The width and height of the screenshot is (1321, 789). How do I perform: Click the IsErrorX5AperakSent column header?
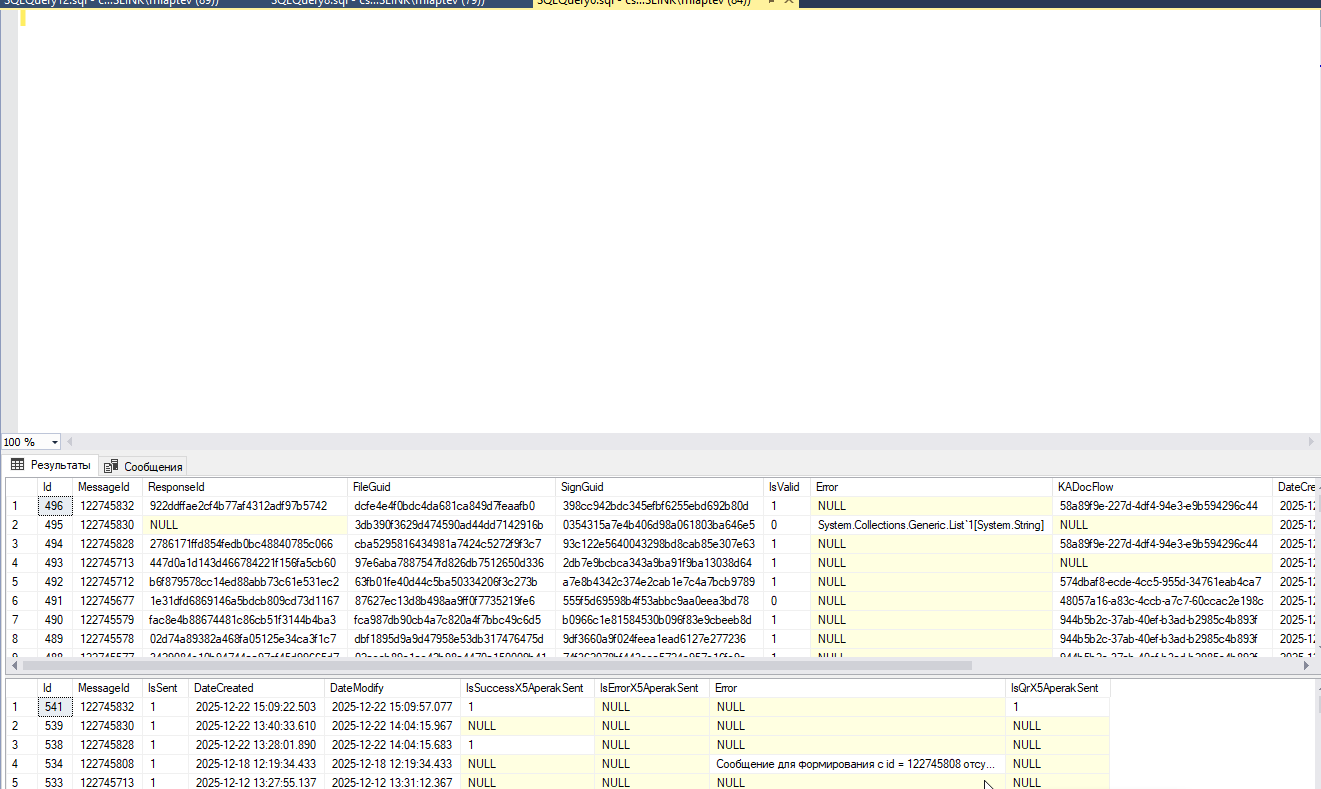click(652, 688)
